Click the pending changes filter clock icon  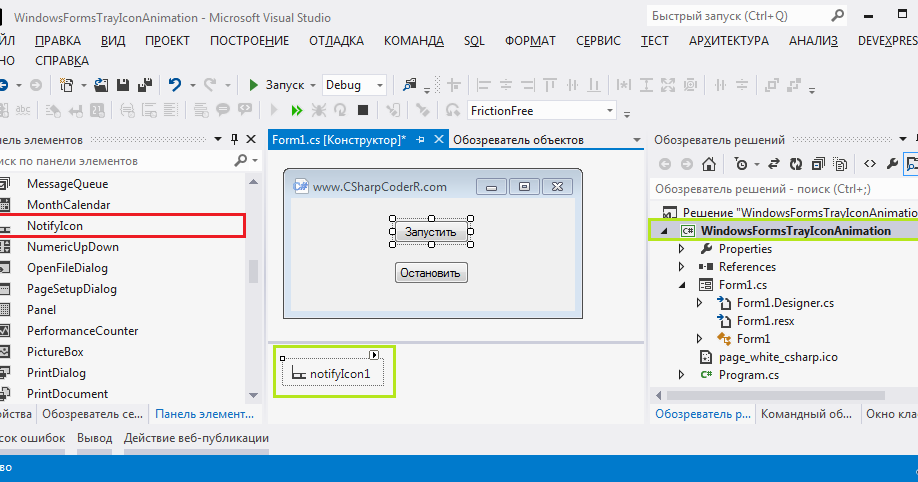pos(741,165)
